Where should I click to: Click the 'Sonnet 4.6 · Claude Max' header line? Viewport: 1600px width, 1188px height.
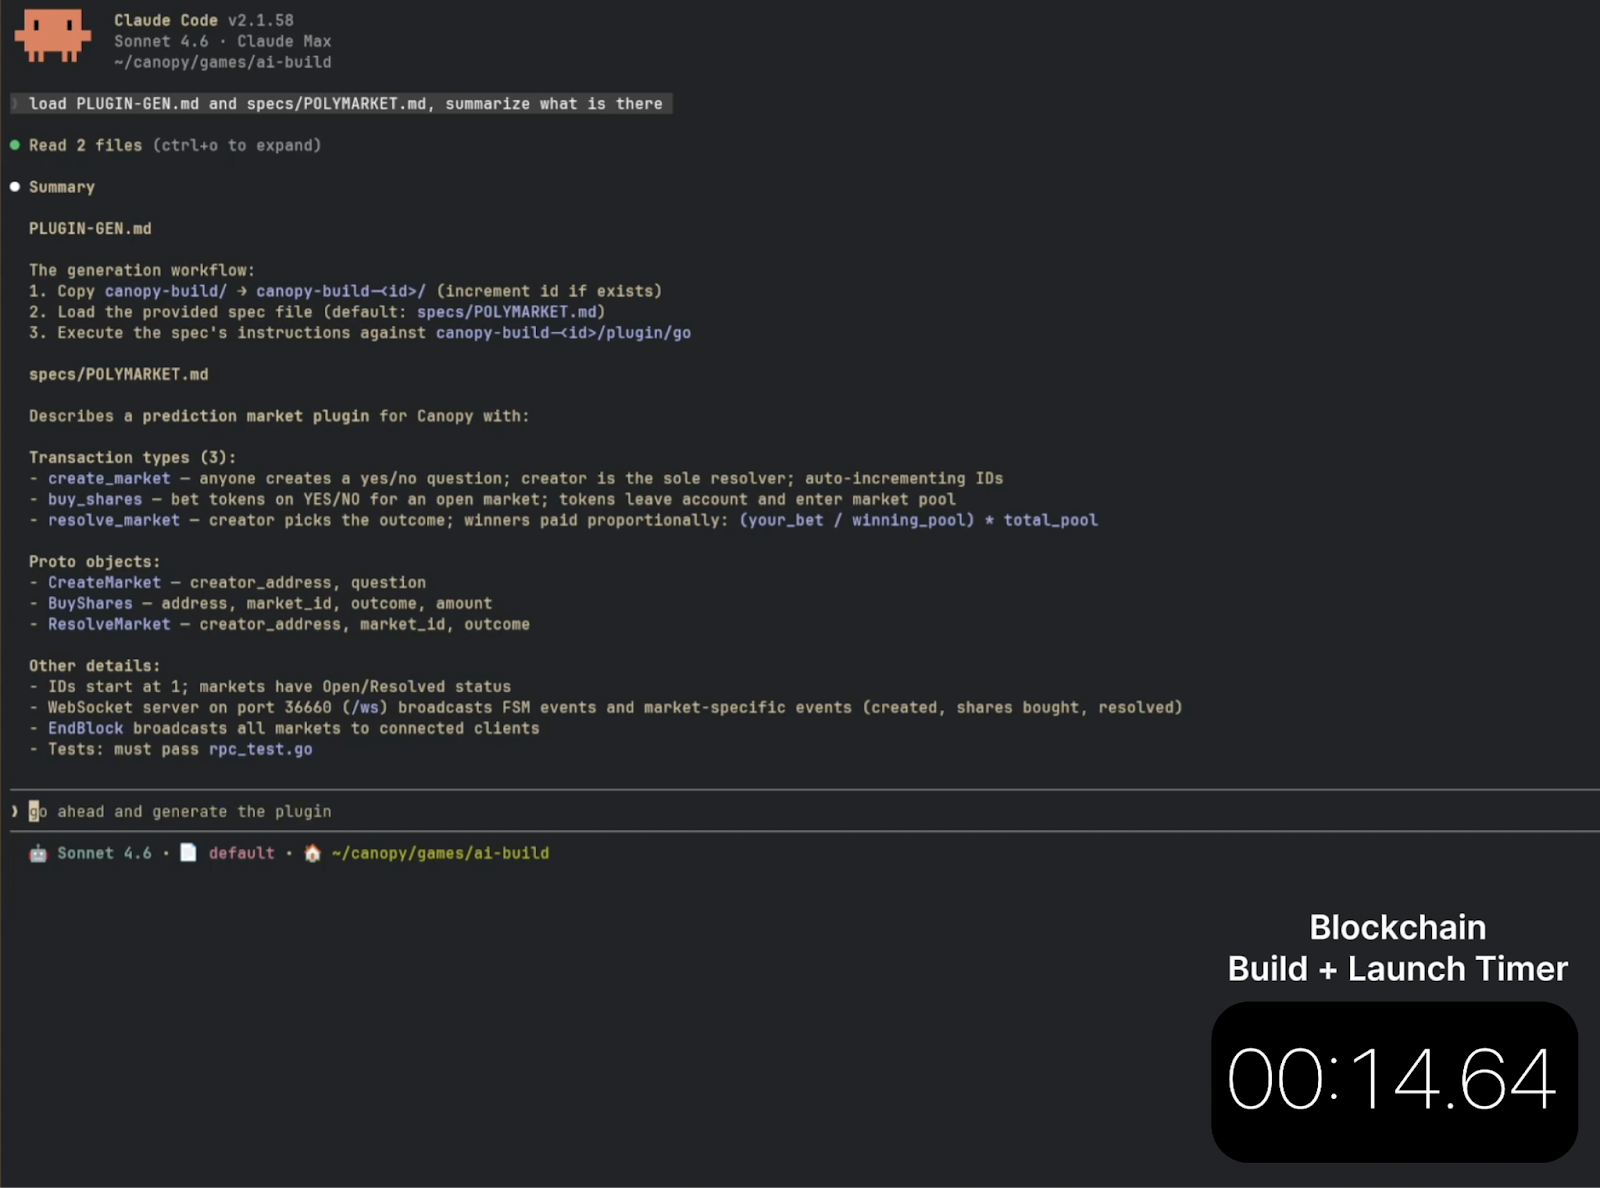pos(222,41)
